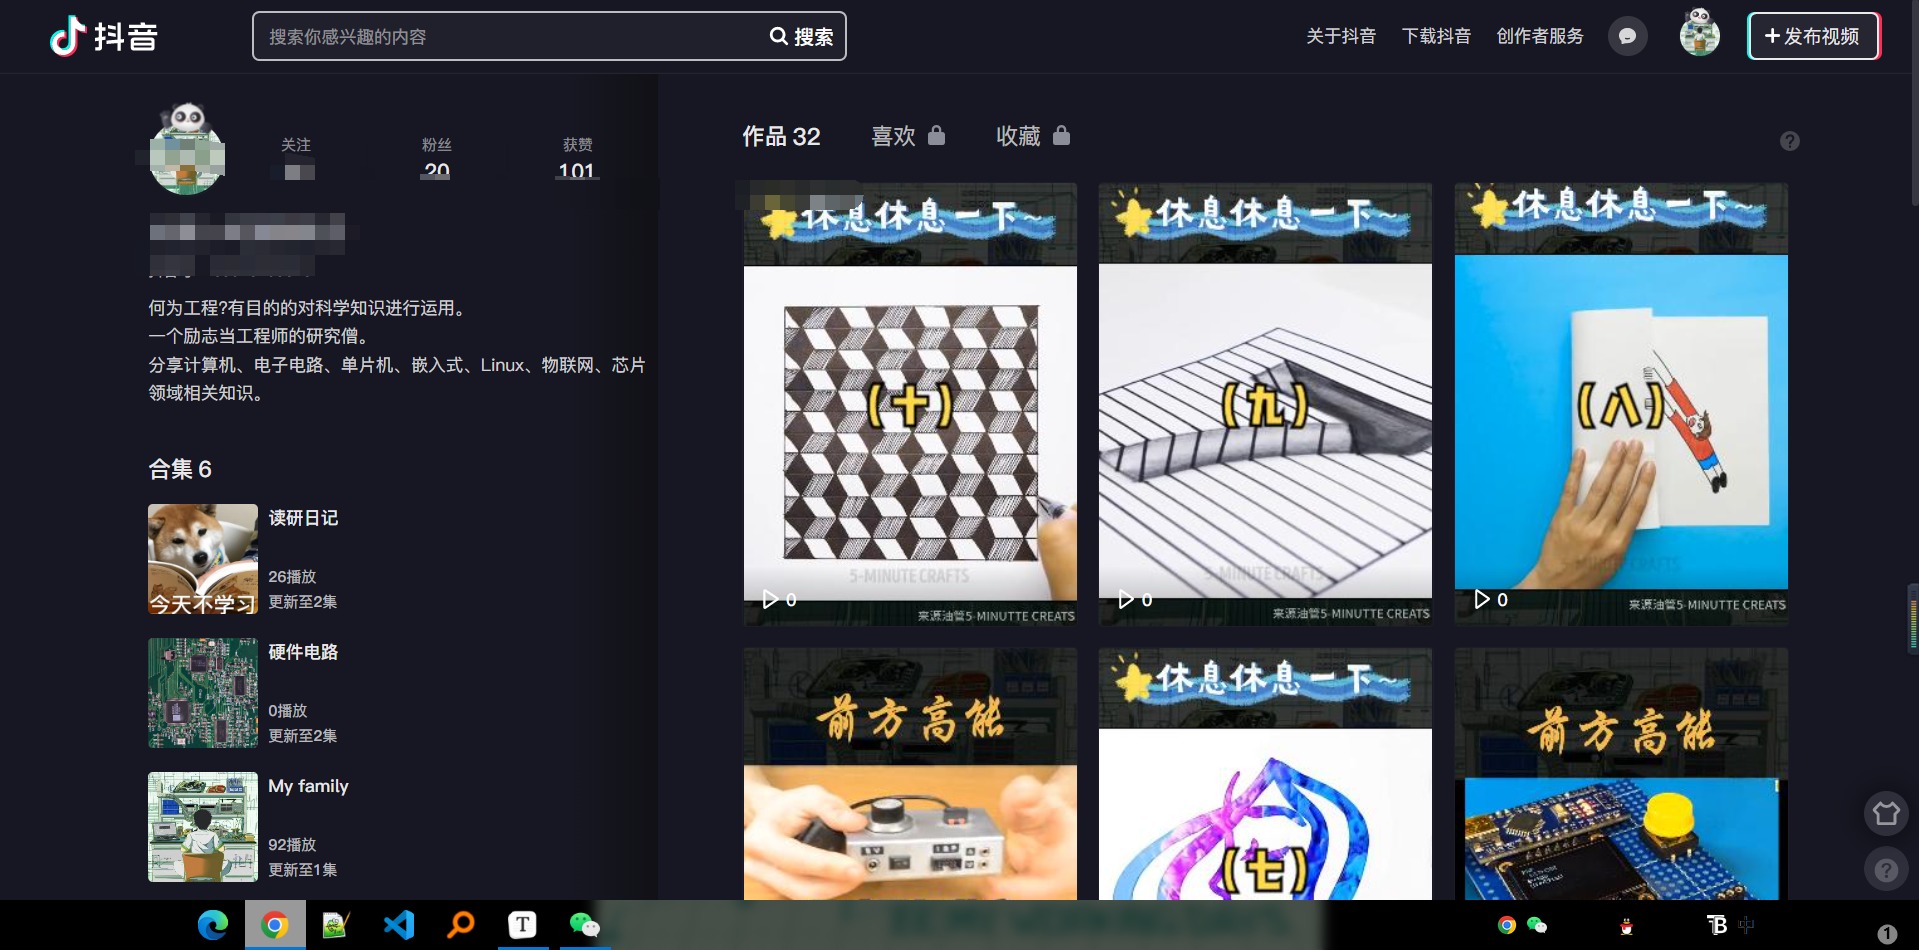
Task: Open 下载抖音 link
Action: [x=1436, y=36]
